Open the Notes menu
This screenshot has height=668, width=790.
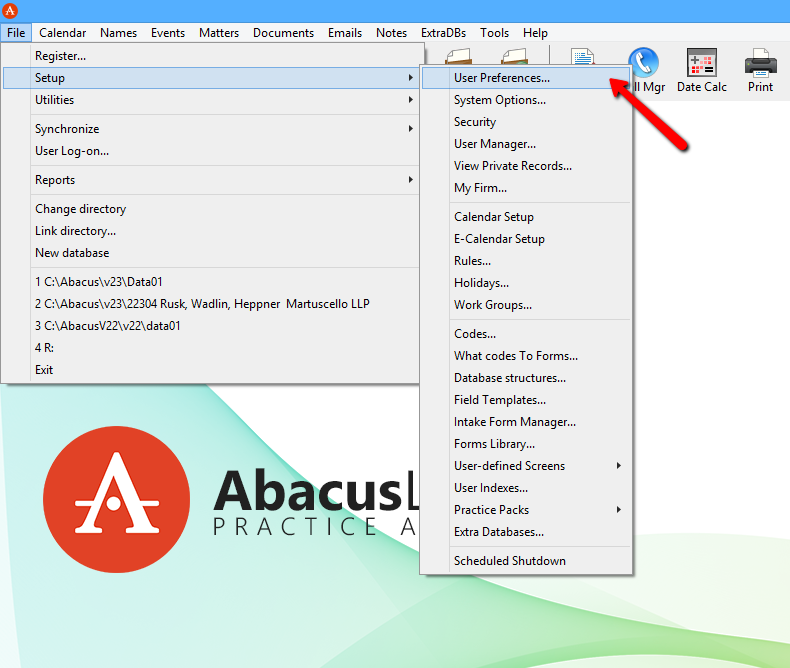click(x=391, y=33)
